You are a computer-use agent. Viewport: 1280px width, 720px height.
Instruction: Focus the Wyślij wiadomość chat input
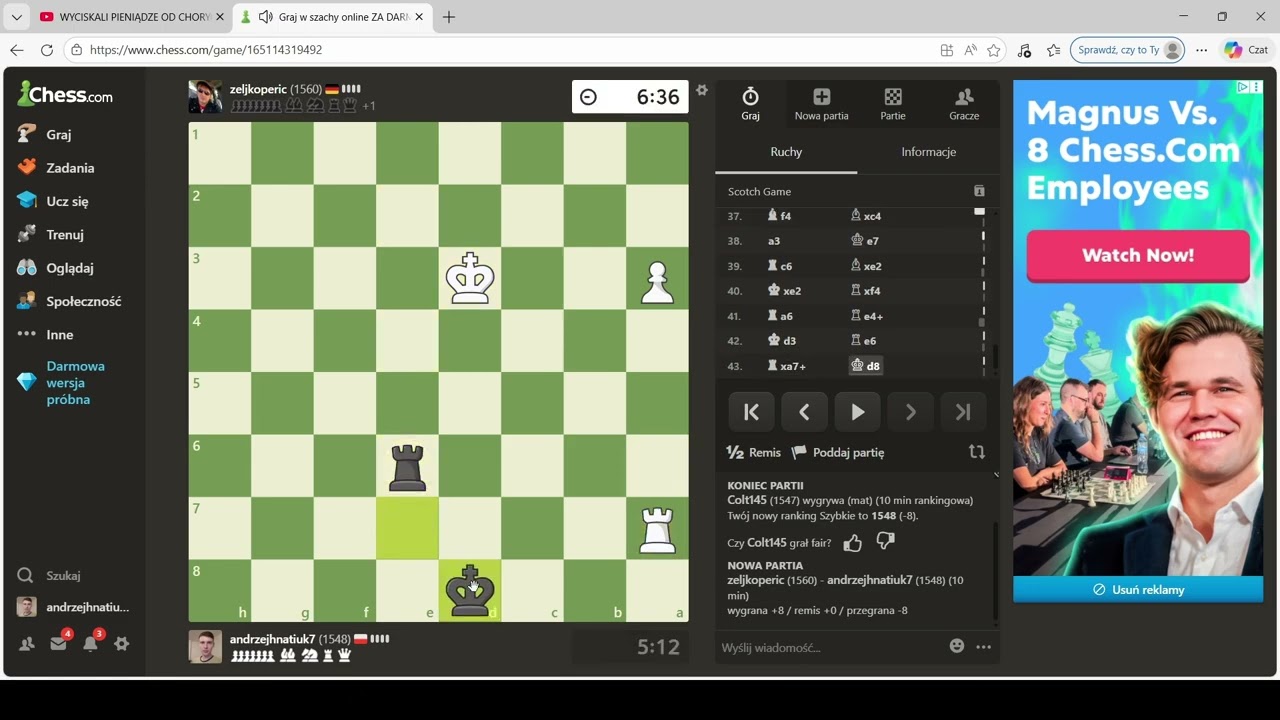pyautogui.click(x=830, y=647)
